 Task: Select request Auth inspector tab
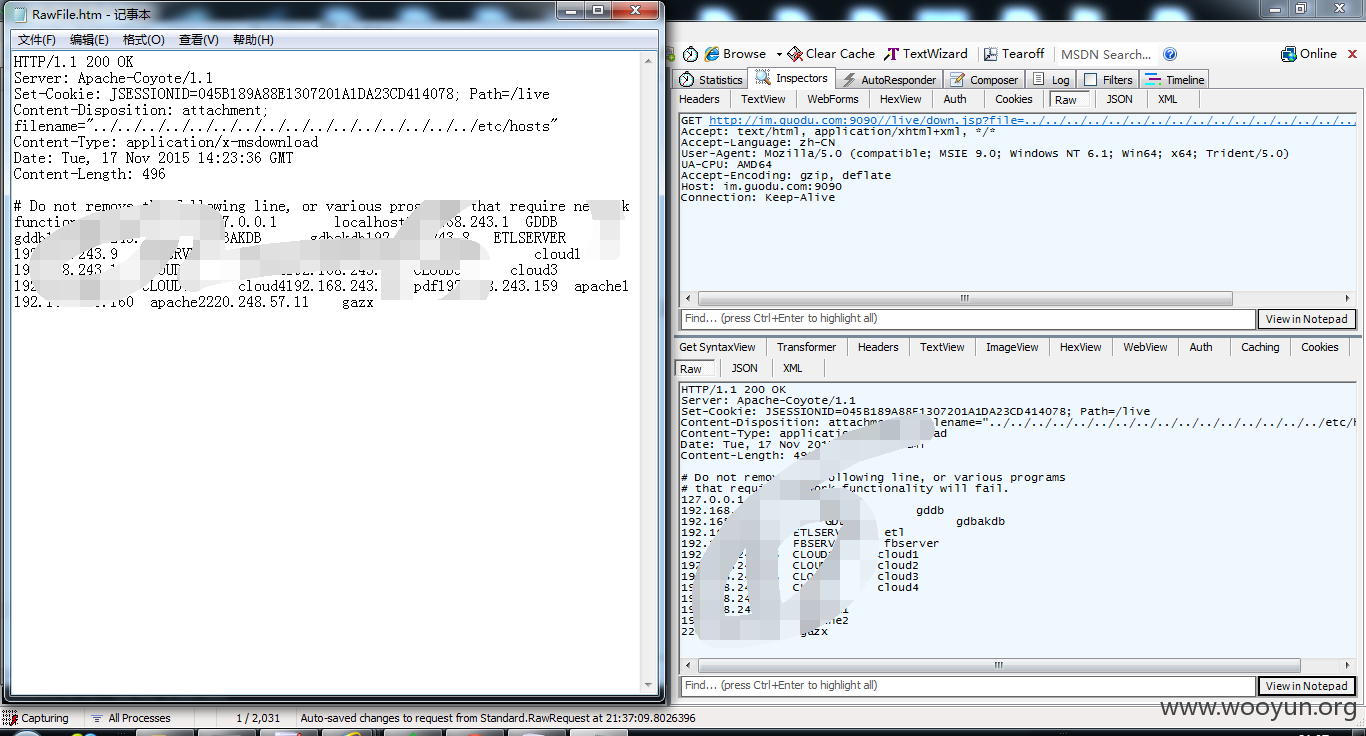[955, 99]
